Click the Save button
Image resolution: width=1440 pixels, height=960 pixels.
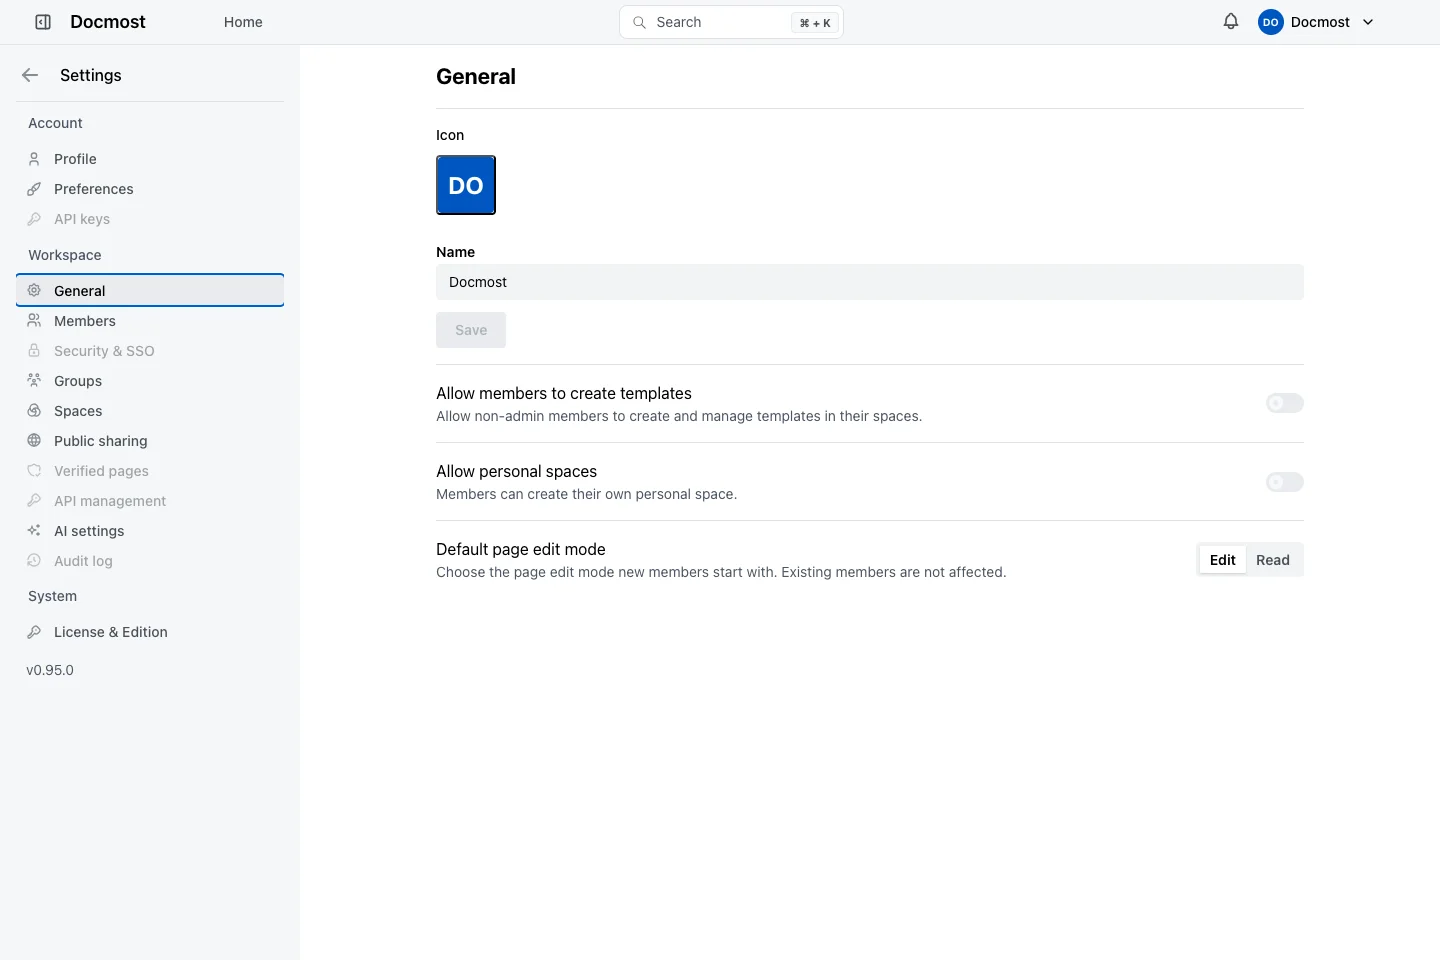point(471,330)
